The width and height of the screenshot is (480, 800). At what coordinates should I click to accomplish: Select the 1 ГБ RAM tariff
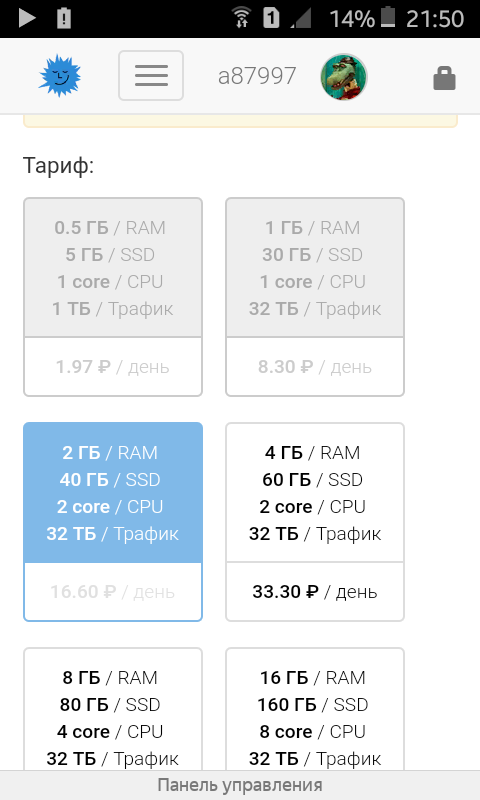[315, 297]
